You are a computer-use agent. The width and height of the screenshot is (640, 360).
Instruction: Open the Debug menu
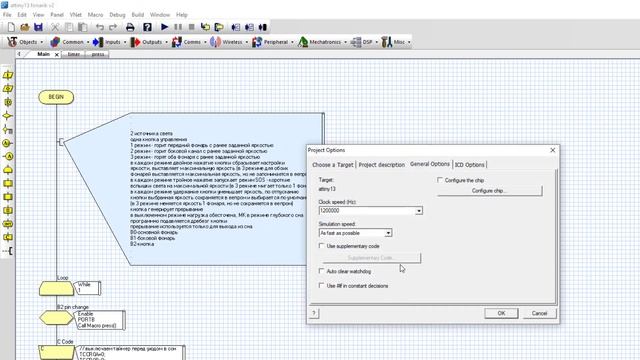[x=117, y=15]
